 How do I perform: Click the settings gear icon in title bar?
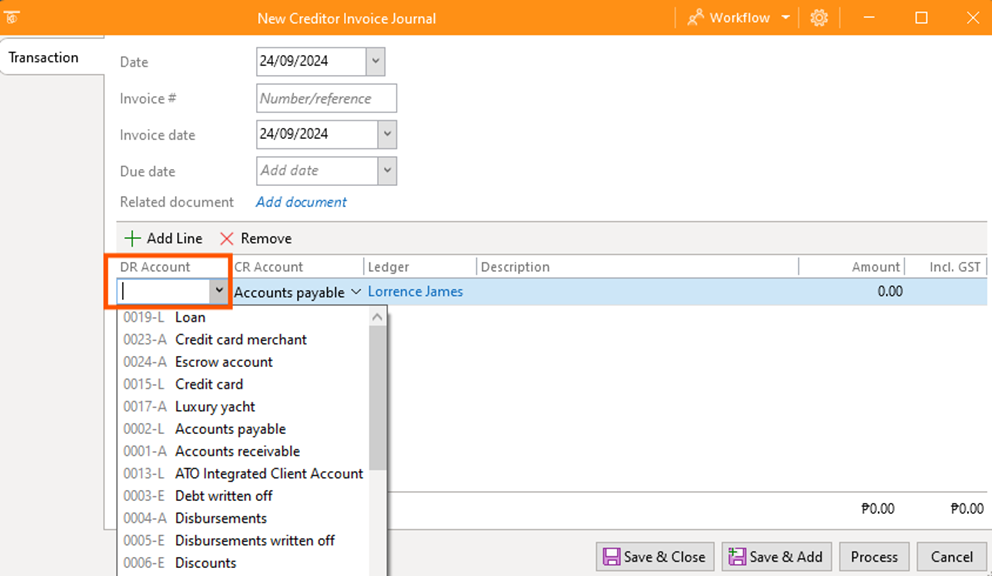820,18
